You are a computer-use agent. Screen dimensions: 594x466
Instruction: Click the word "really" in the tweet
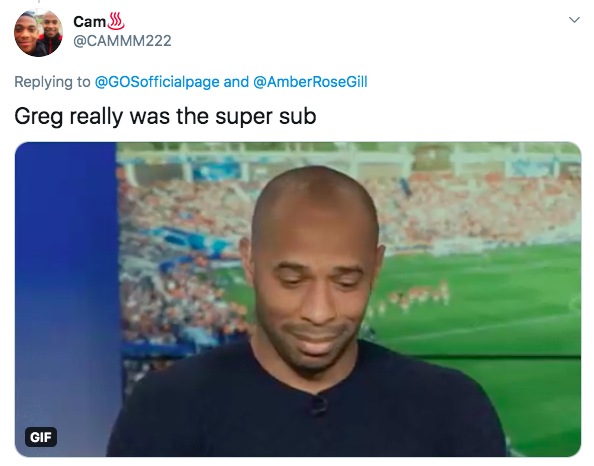pos(96,117)
